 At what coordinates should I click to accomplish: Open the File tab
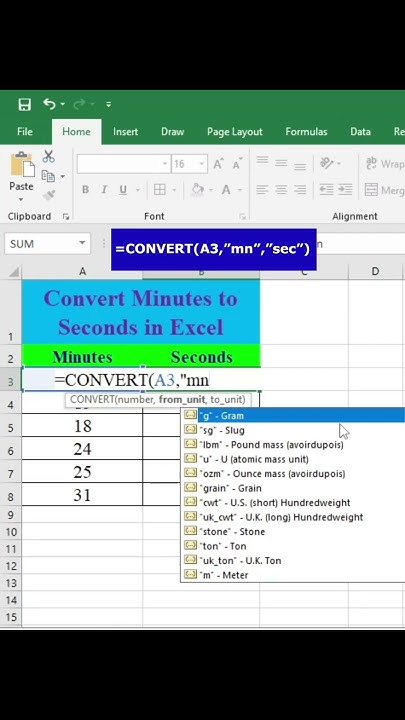pos(25,132)
